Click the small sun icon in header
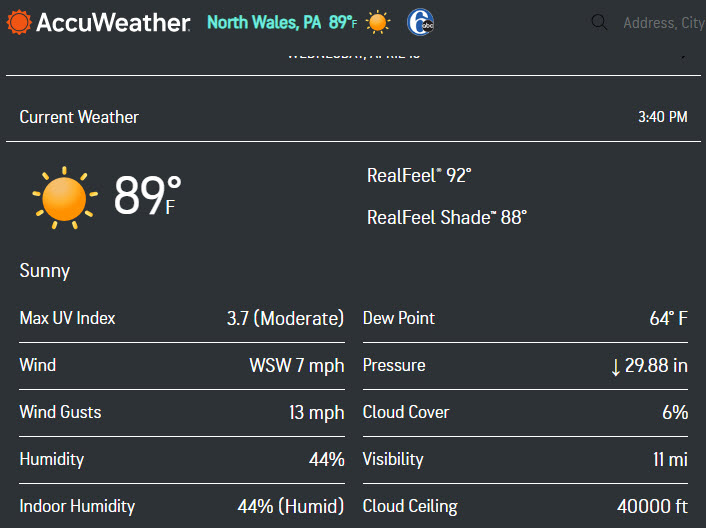 (378, 22)
